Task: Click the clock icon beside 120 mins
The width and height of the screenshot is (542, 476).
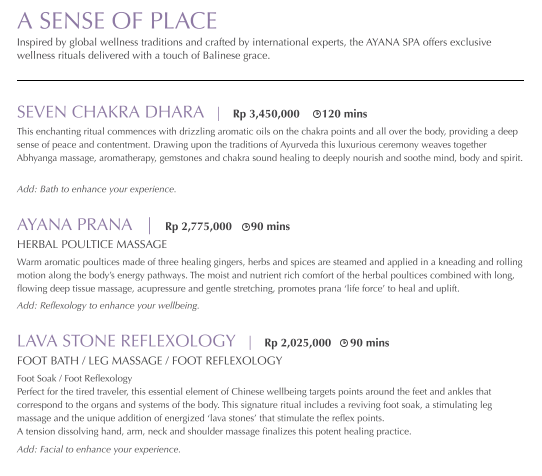Action: (x=317, y=114)
